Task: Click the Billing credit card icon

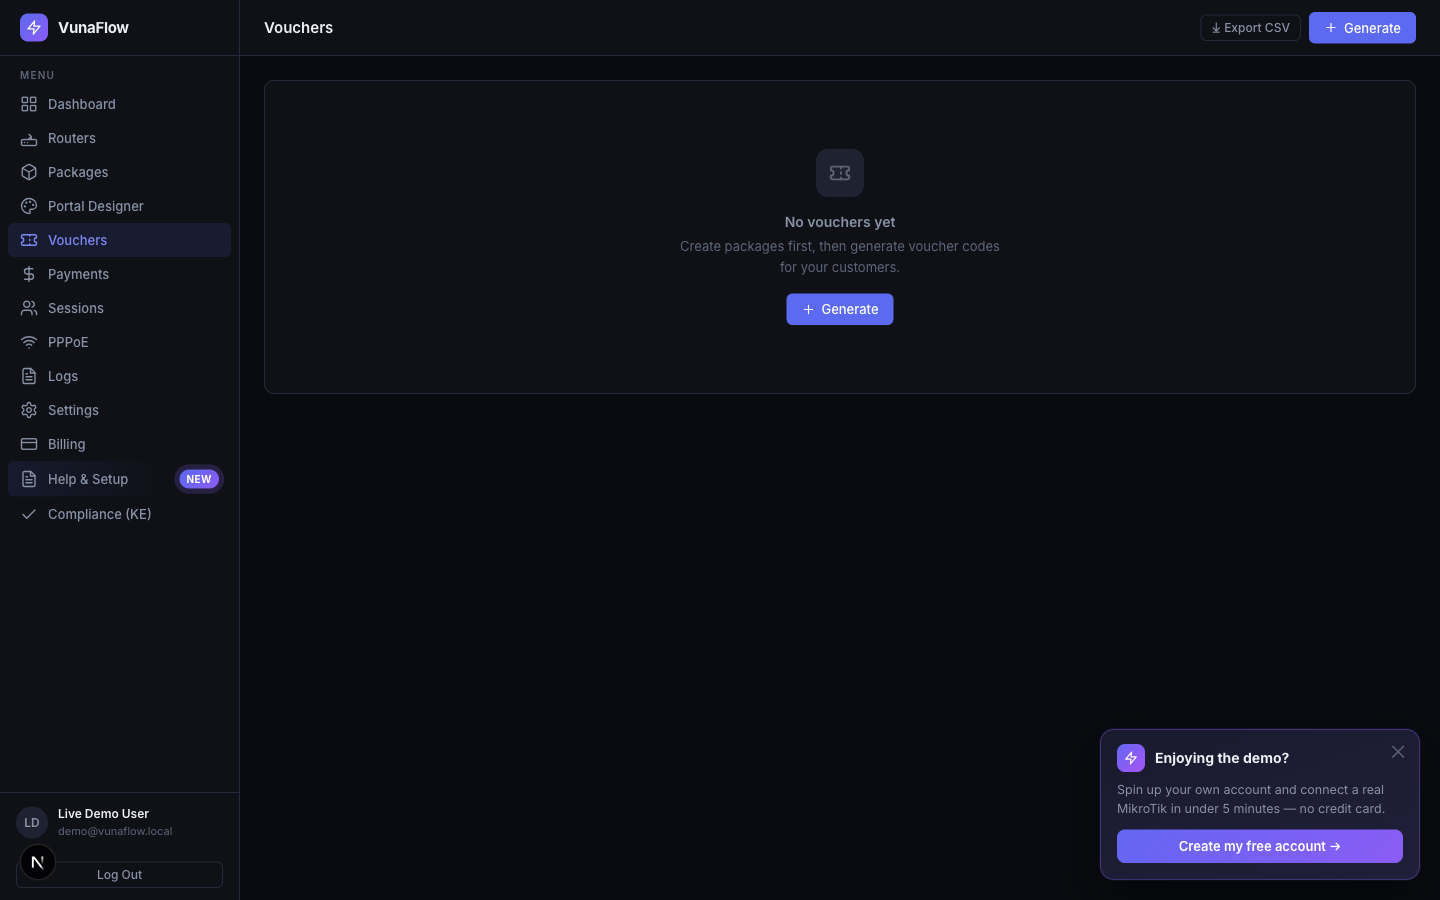Action: [x=29, y=444]
